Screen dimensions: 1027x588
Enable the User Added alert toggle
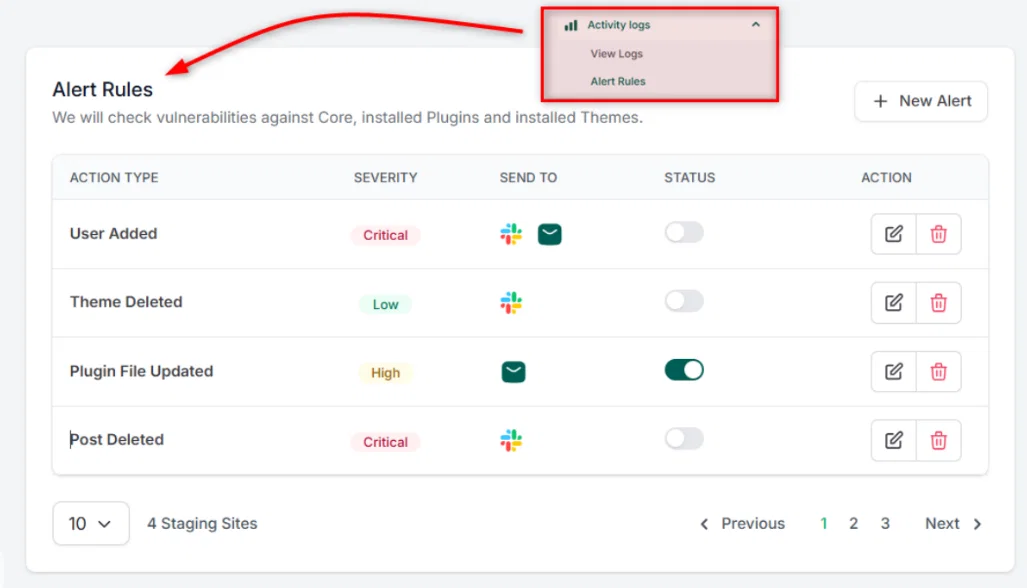click(684, 232)
